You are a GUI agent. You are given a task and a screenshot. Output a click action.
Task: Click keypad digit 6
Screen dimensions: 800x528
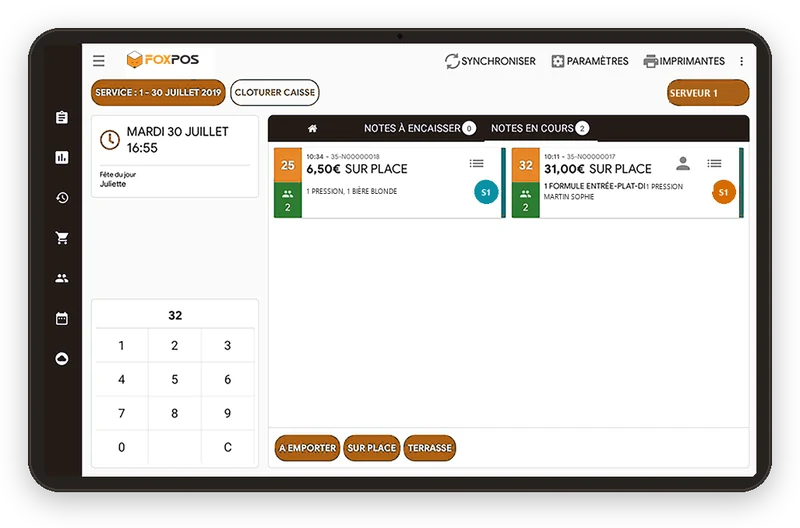pos(228,379)
